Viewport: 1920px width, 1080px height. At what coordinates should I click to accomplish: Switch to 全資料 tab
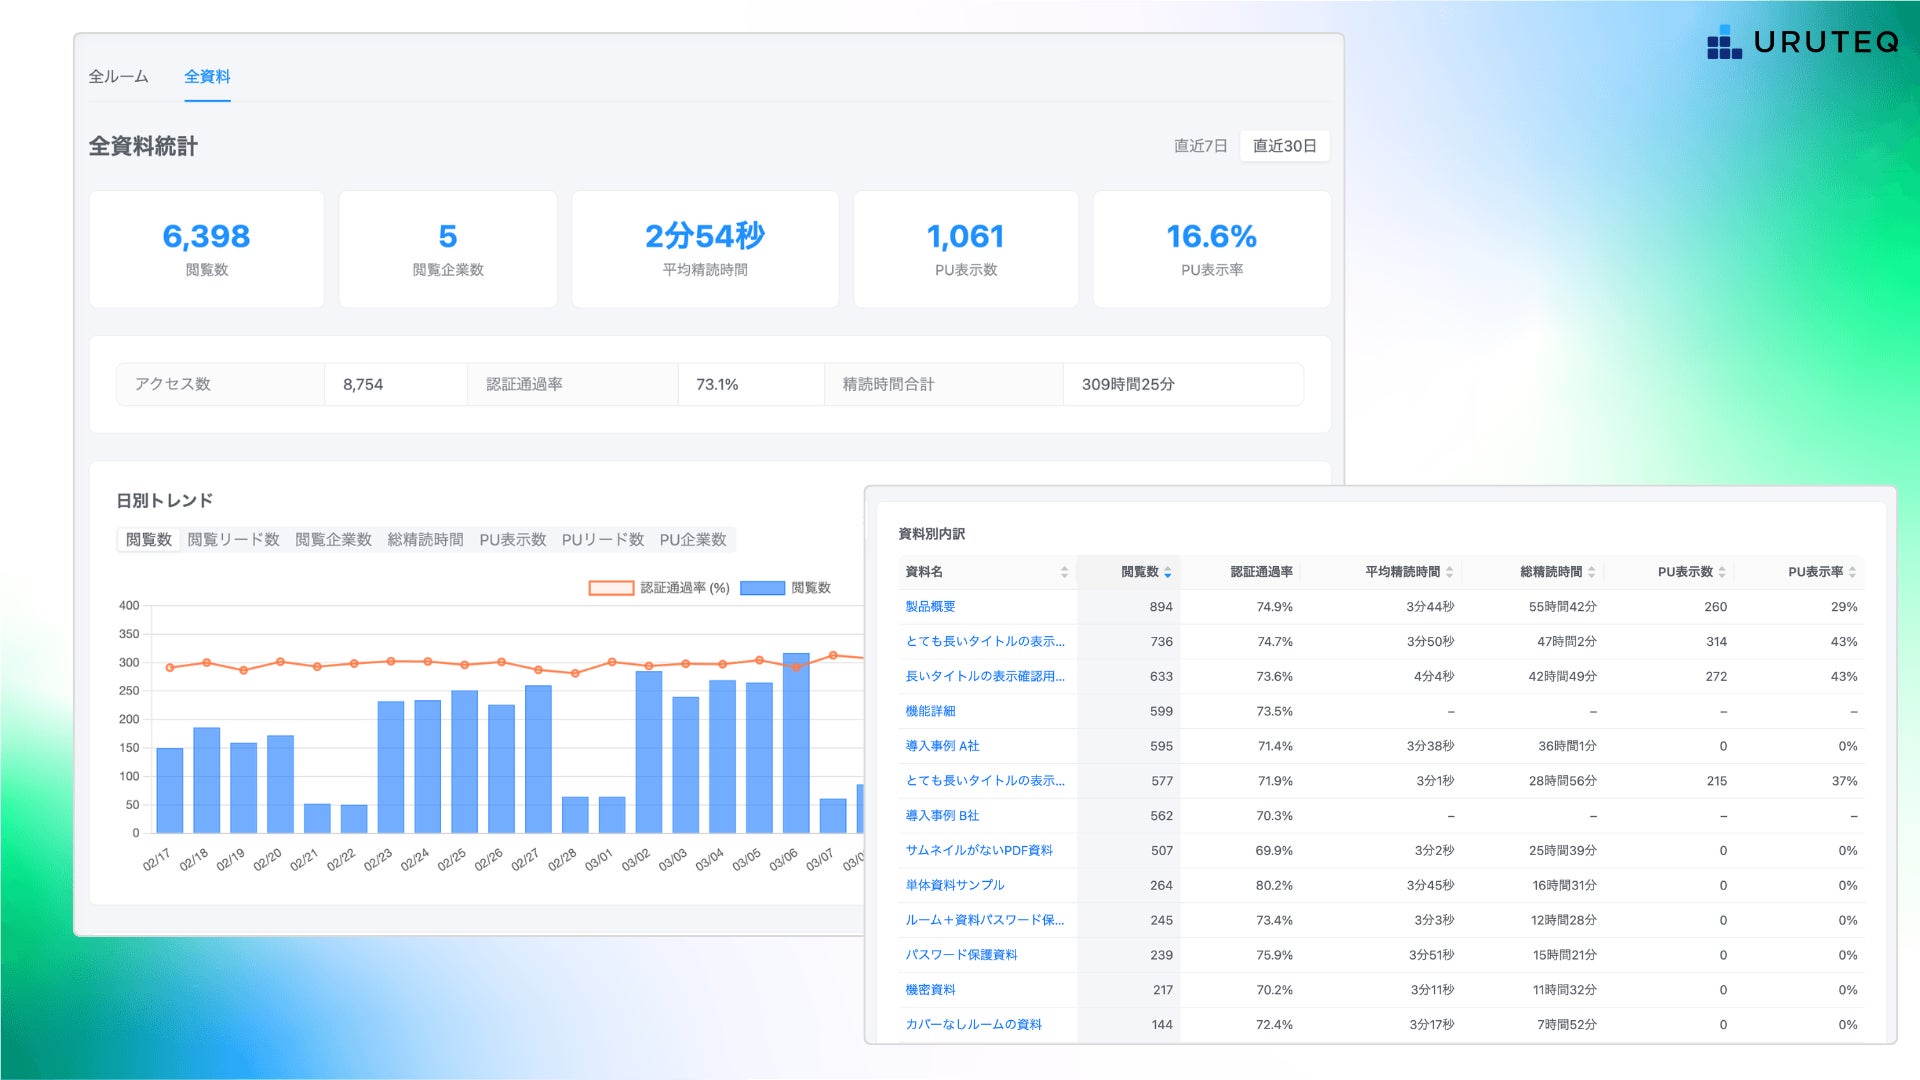pos(207,77)
